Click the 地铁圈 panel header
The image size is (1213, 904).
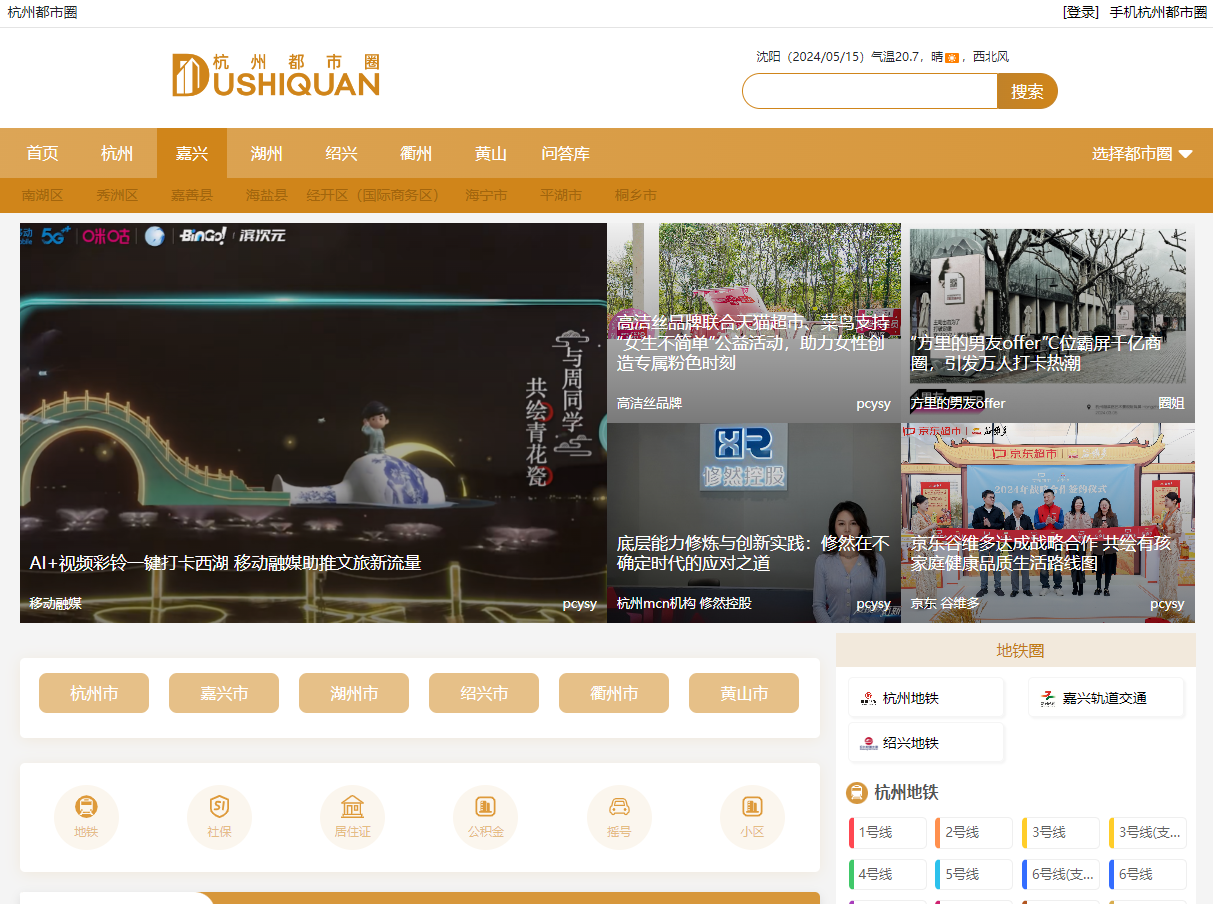click(1016, 650)
